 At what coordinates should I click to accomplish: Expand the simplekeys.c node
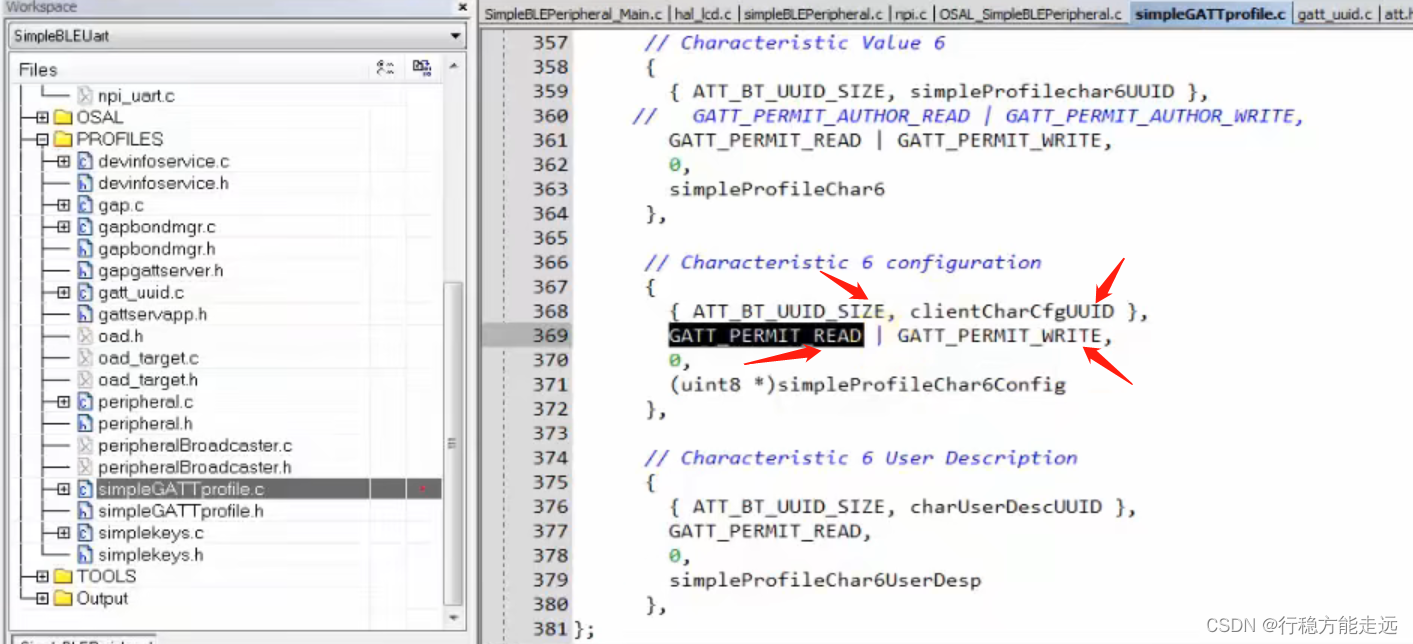tap(64, 533)
